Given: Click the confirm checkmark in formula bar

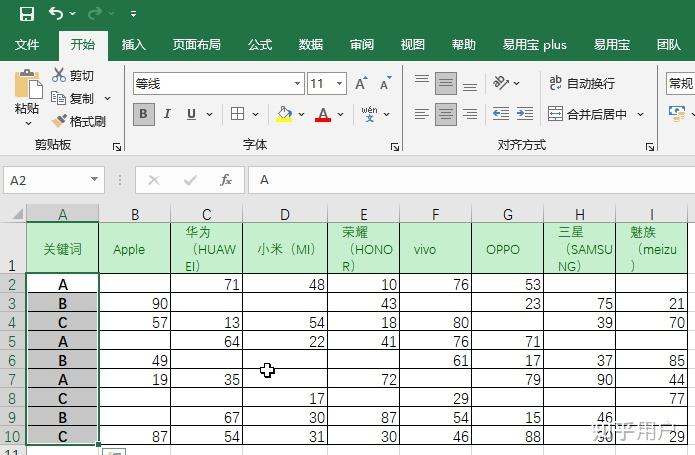Looking at the screenshot, I should click(190, 180).
